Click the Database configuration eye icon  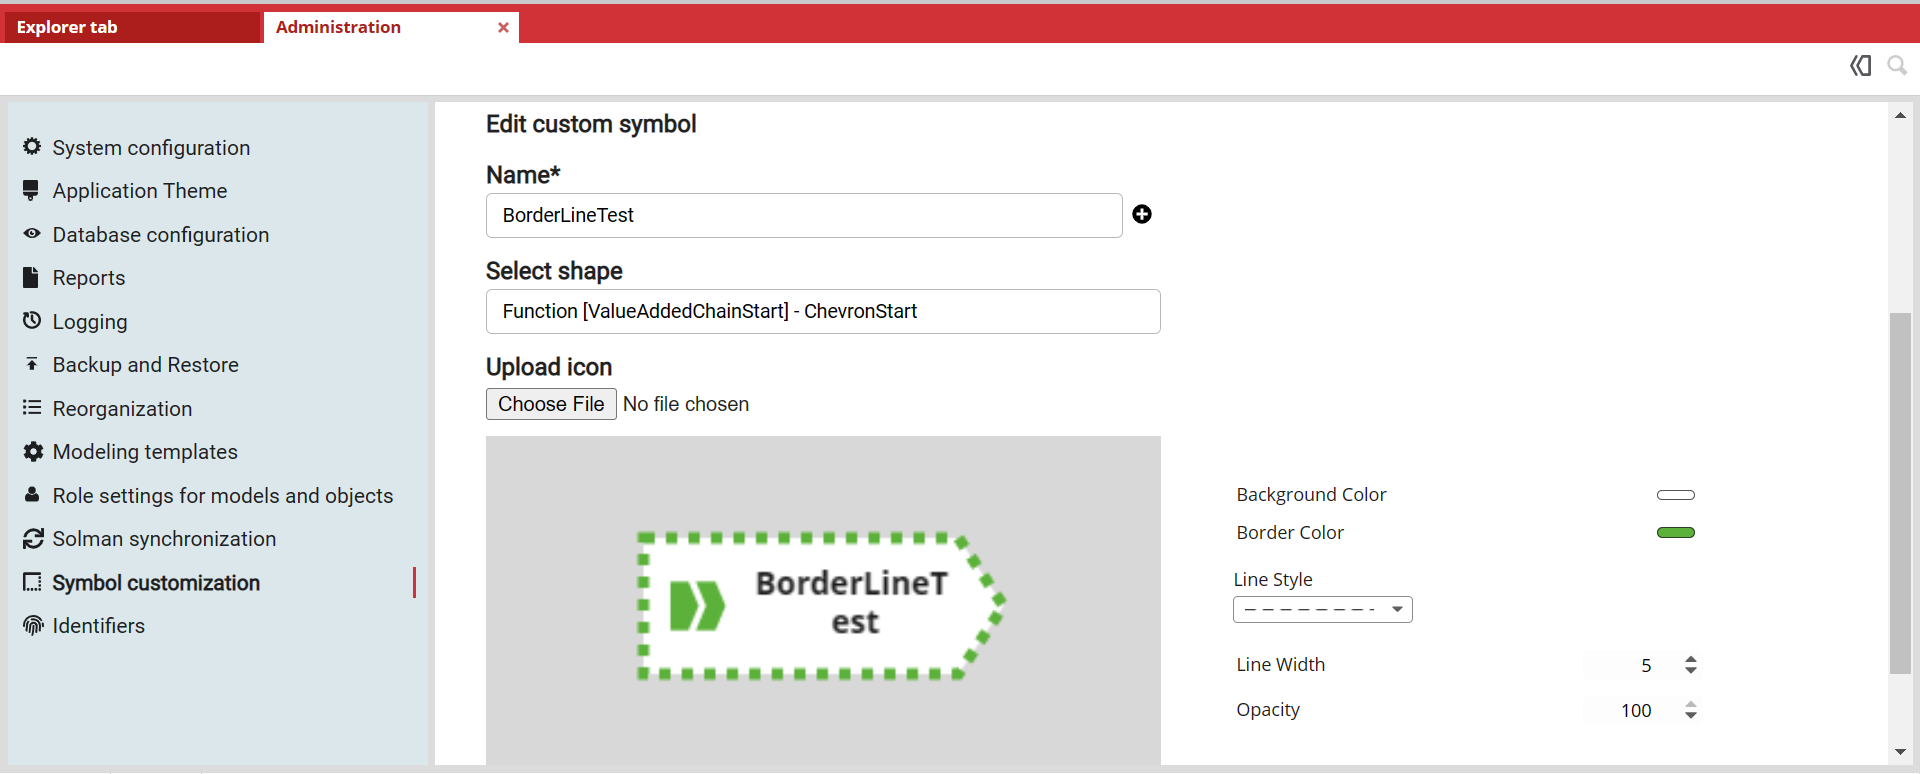click(32, 234)
